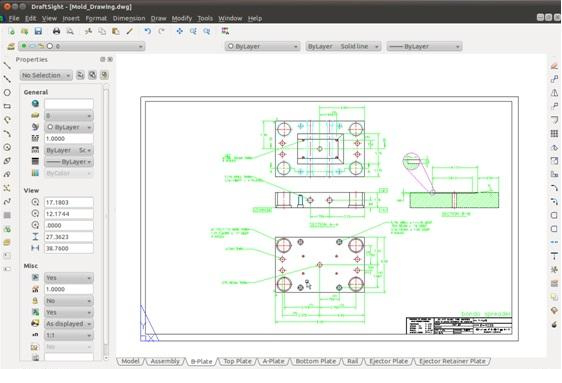Click the 1.0000 line scale field

pos(68,139)
